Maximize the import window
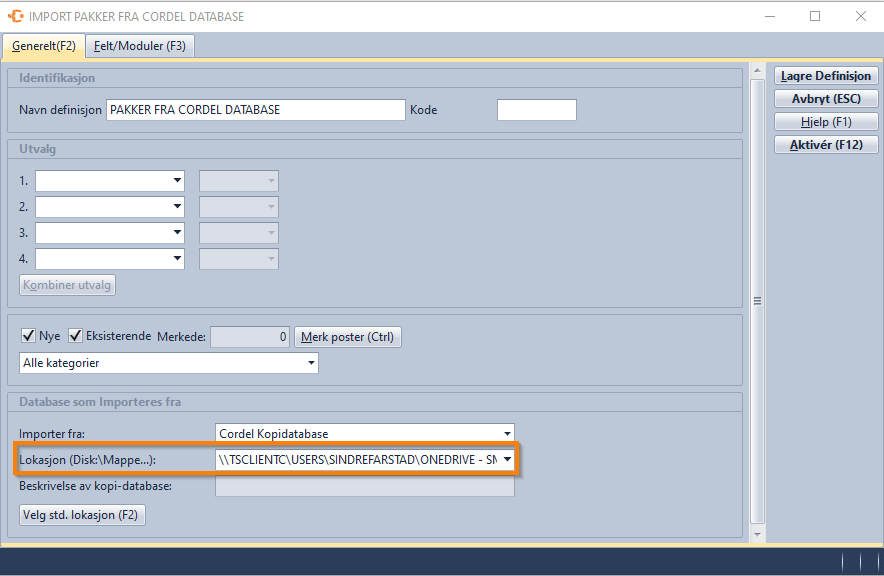This screenshot has width=884, height=576. tap(815, 16)
